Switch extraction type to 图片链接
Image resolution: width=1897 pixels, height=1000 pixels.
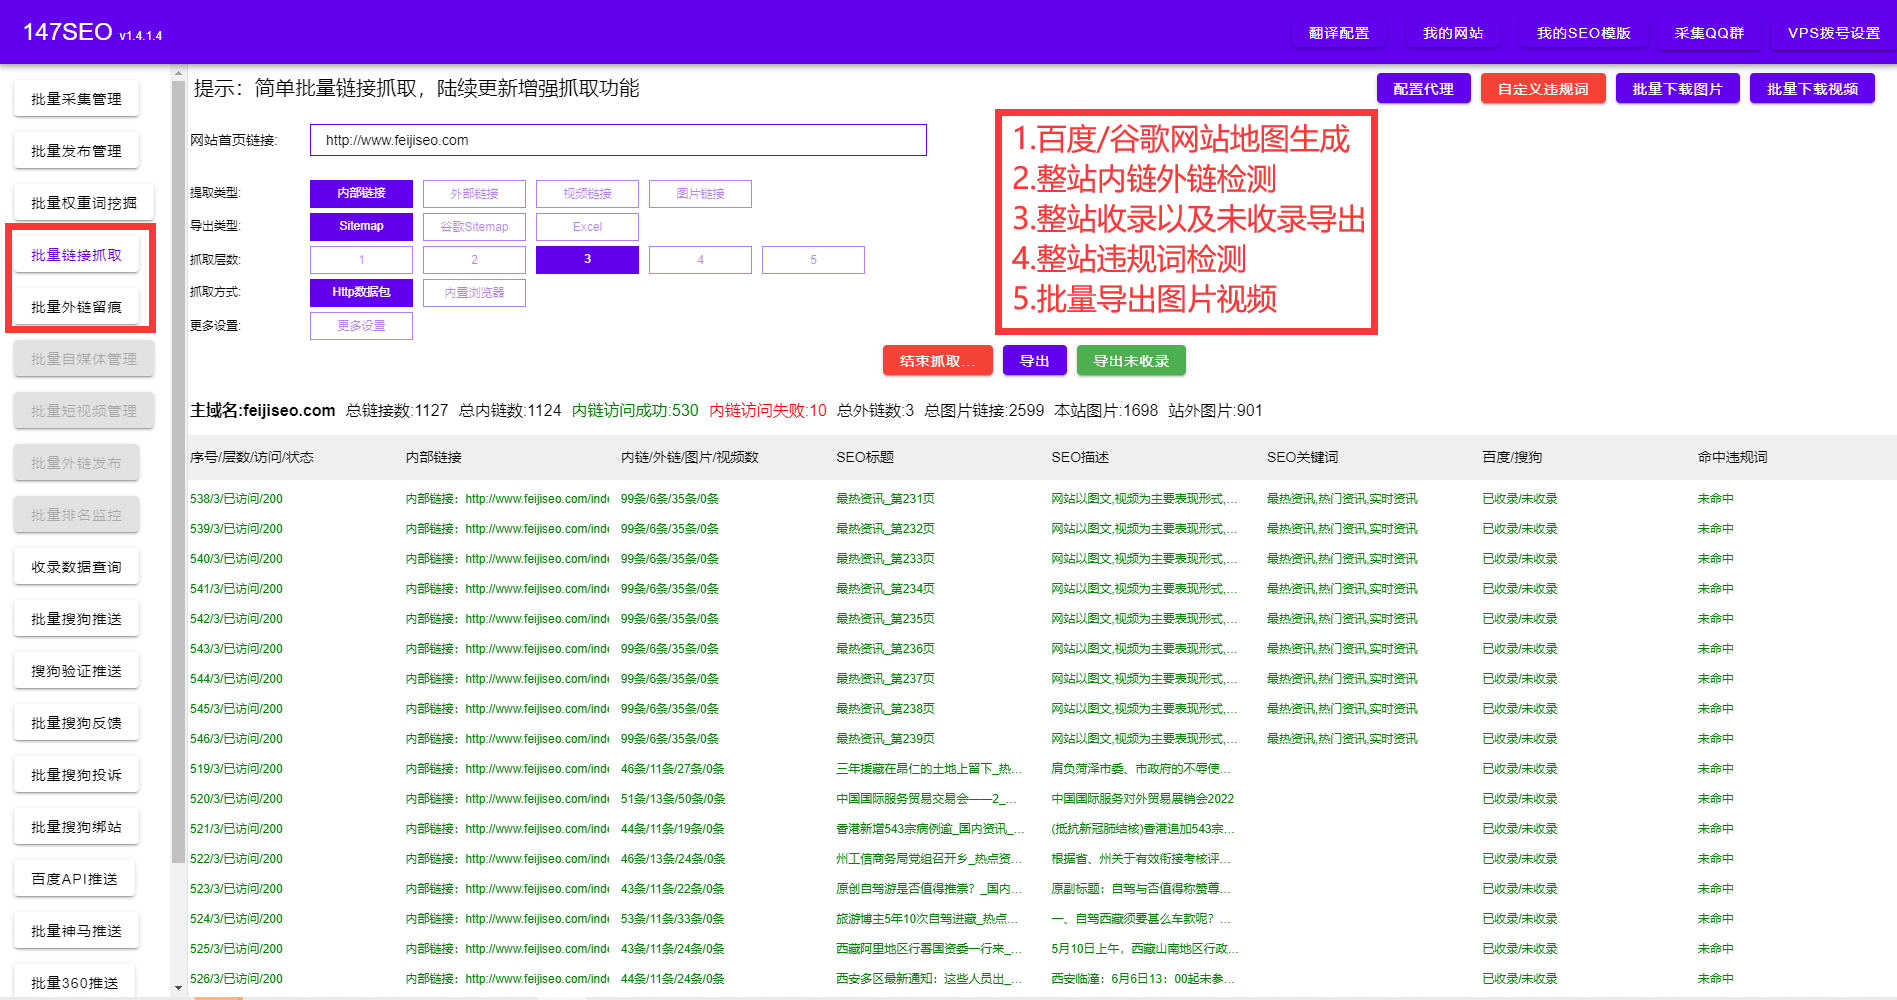click(x=700, y=193)
